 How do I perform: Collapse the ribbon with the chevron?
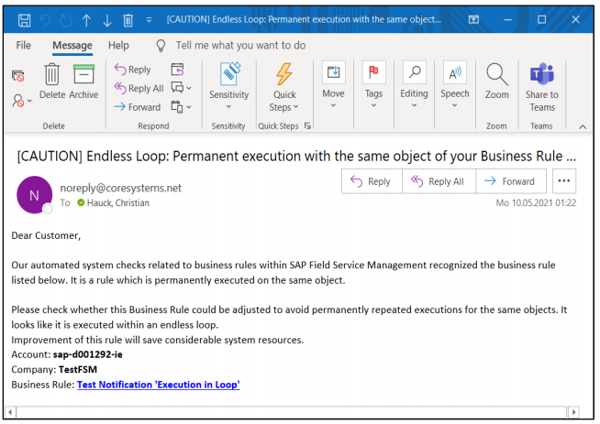click(583, 127)
